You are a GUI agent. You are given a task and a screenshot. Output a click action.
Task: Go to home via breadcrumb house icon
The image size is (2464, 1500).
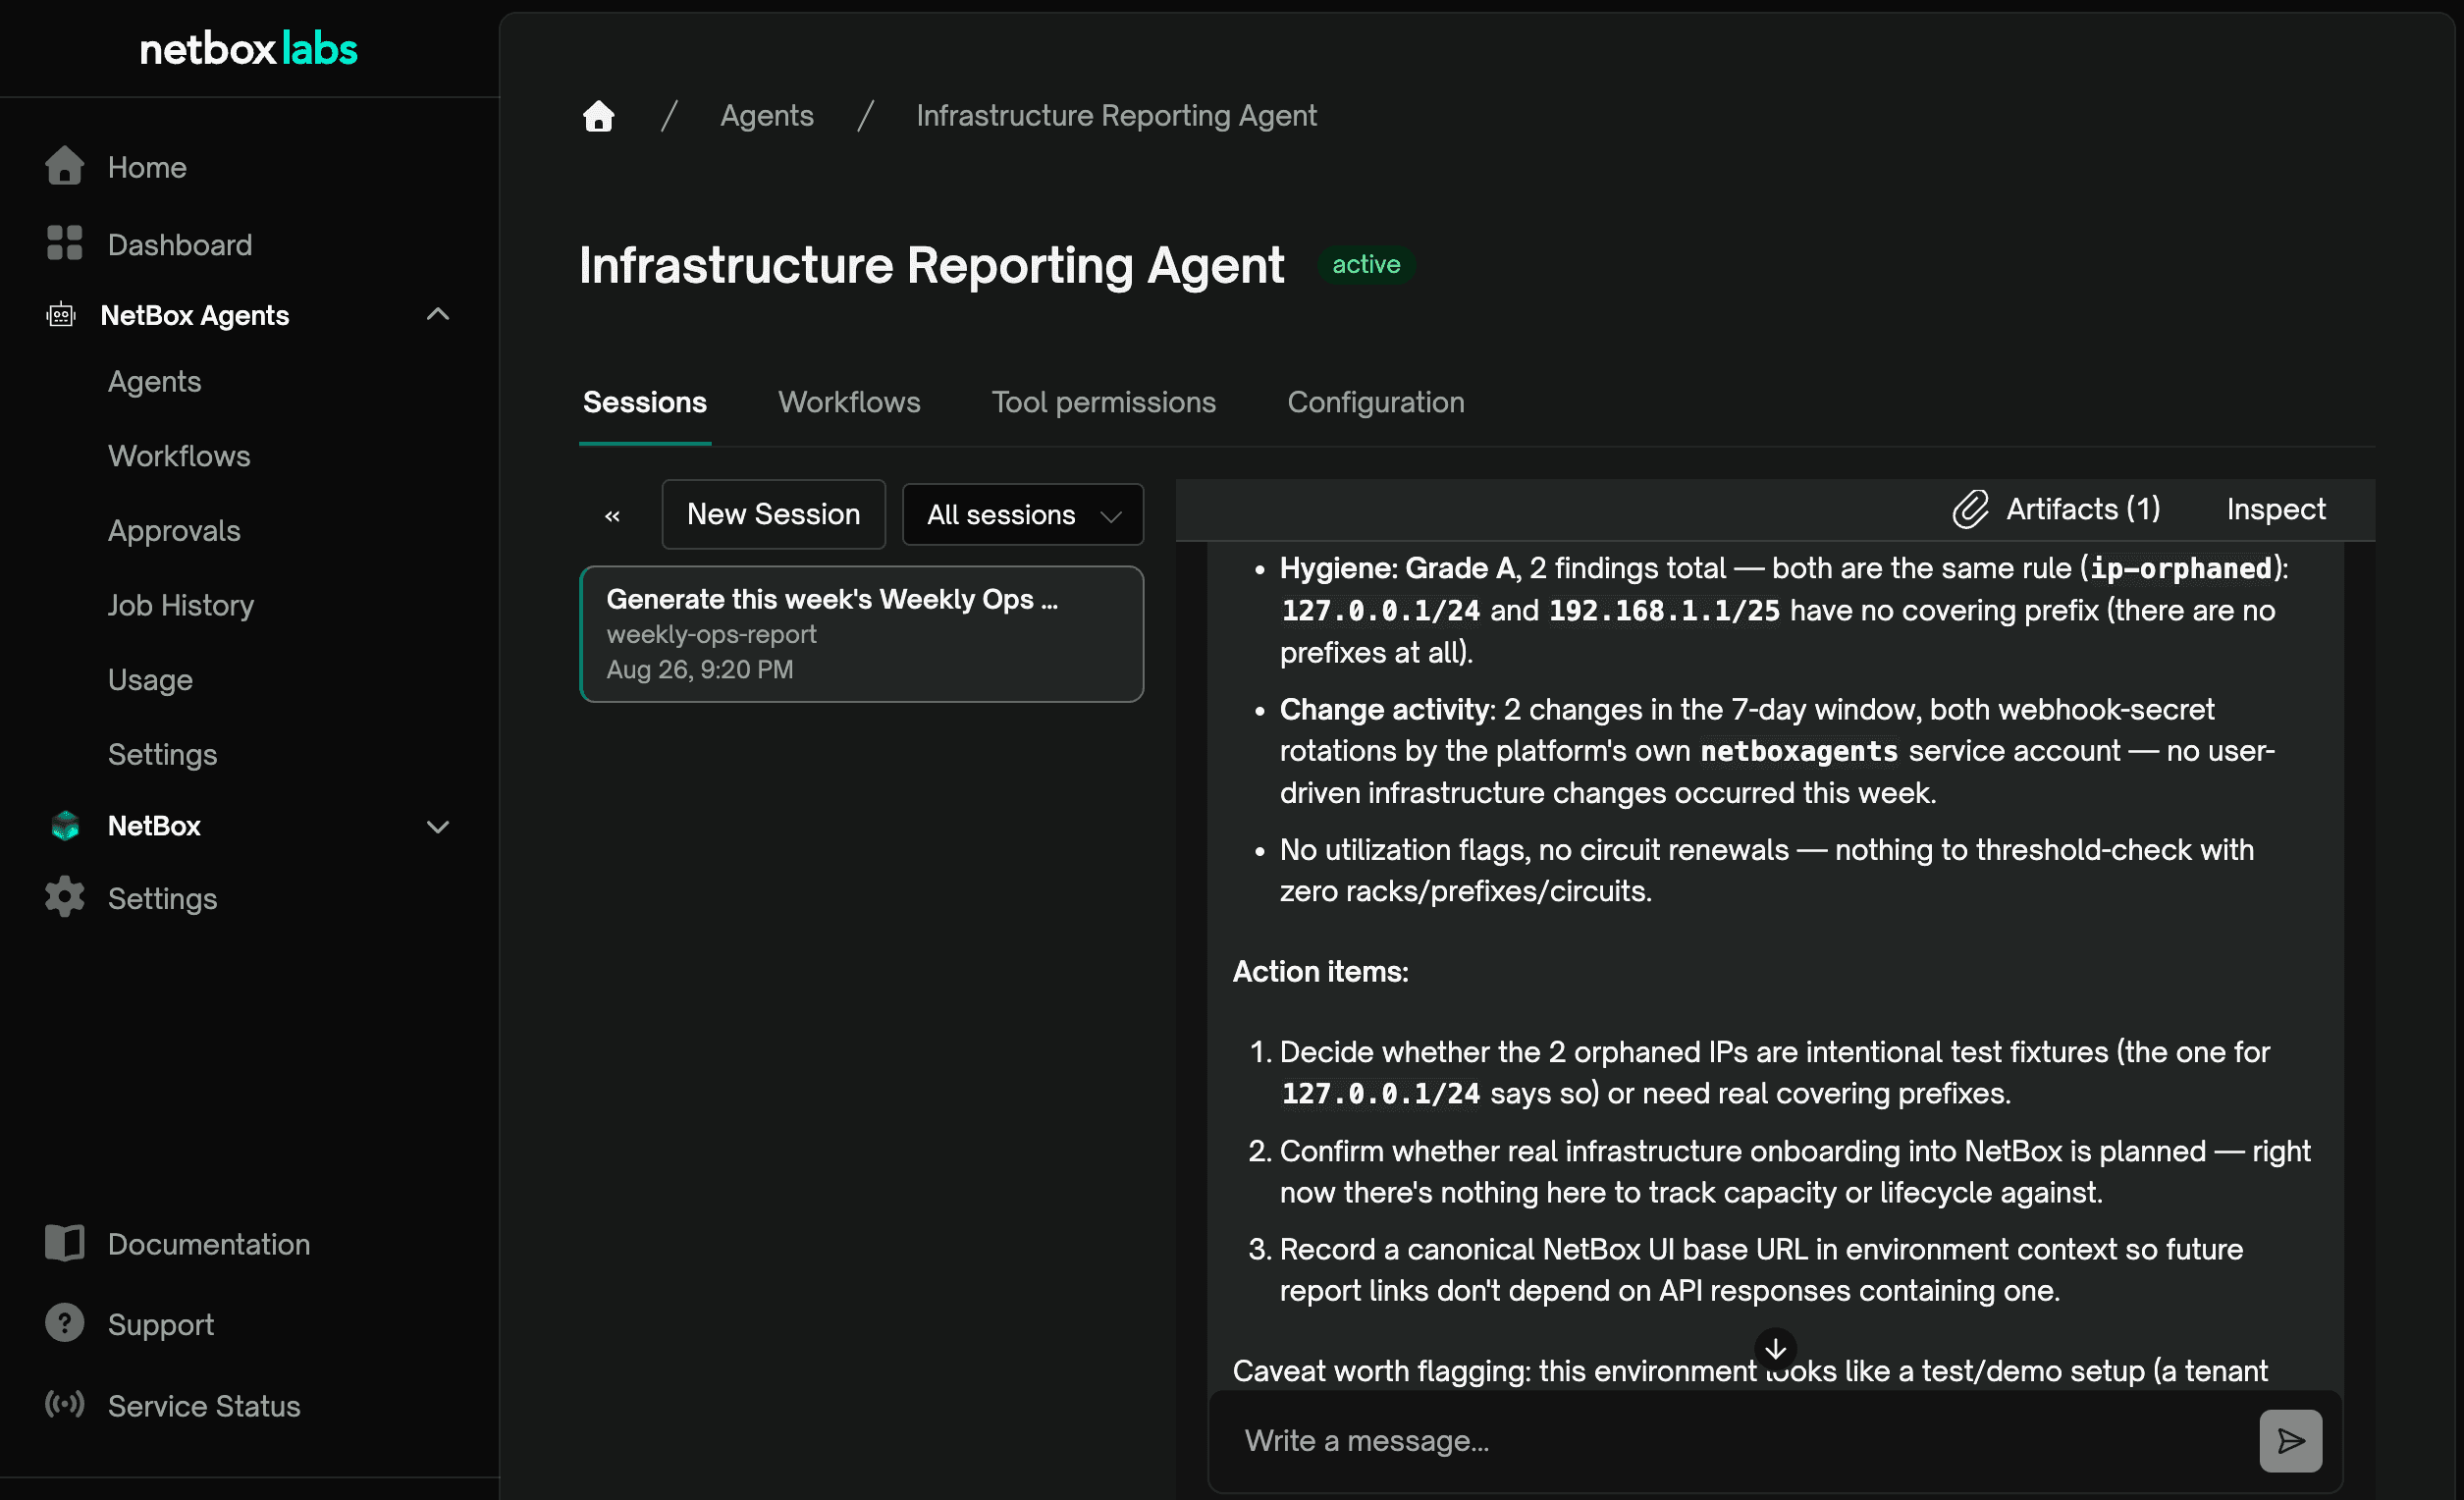click(599, 116)
